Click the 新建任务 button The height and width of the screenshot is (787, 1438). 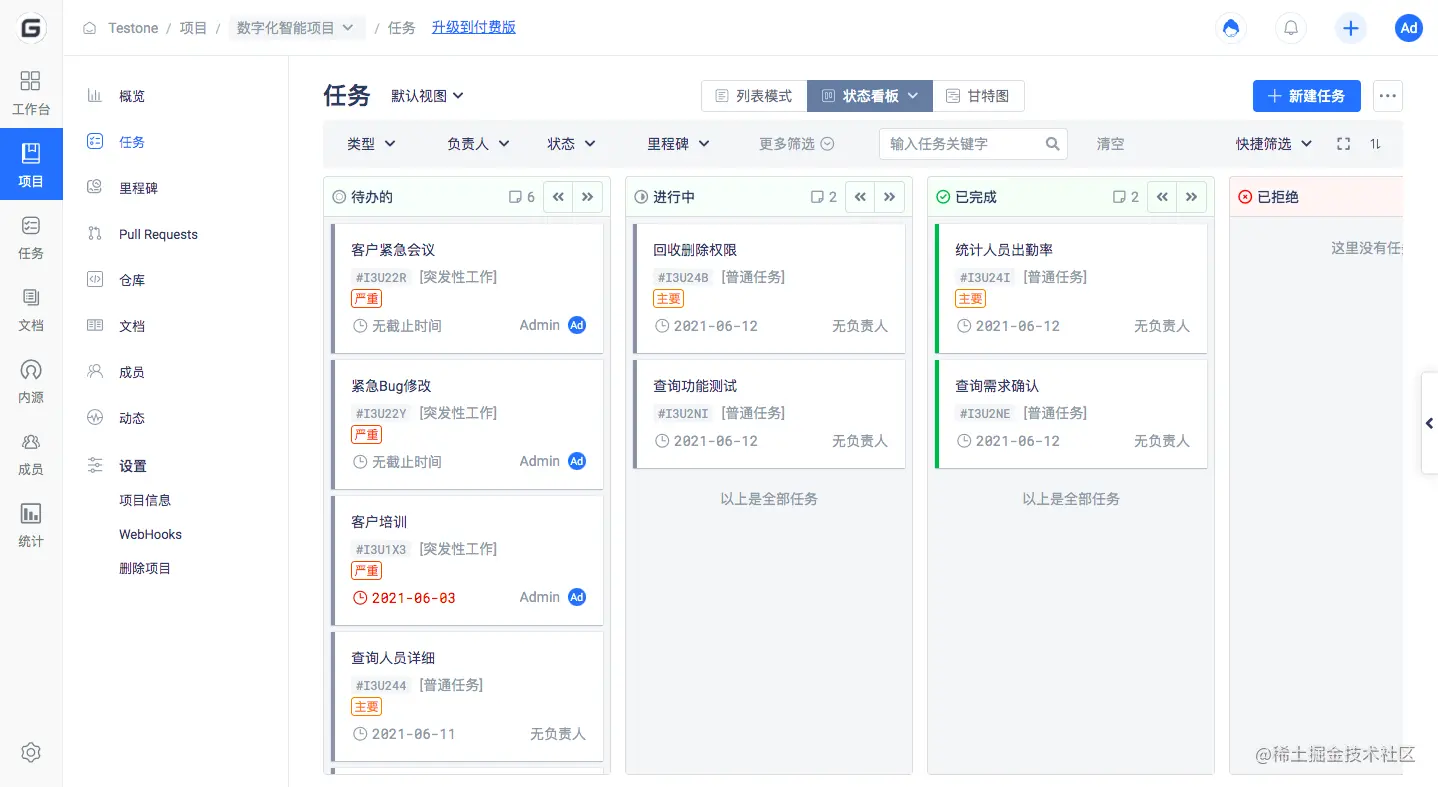(x=1306, y=96)
